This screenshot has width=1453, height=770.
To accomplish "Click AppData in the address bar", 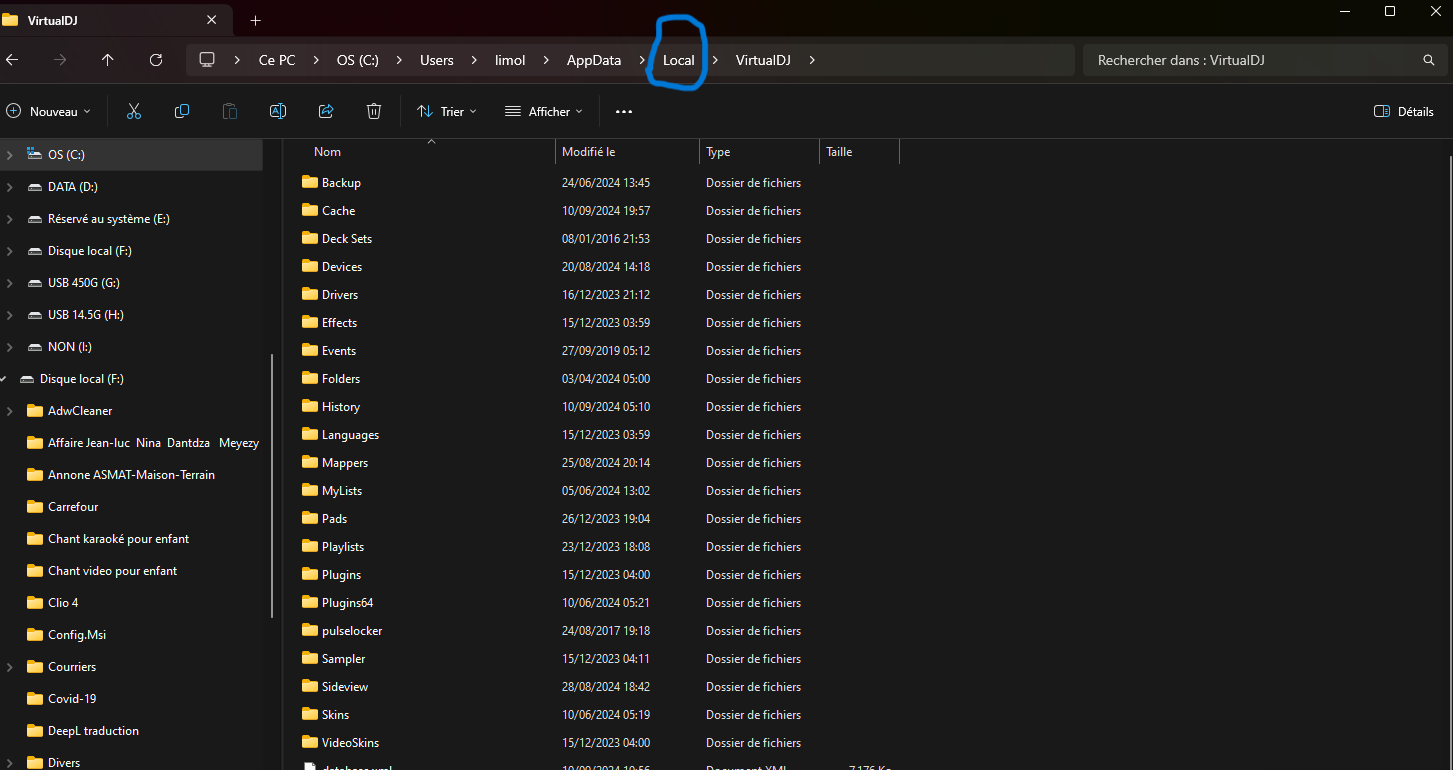I will (x=594, y=60).
